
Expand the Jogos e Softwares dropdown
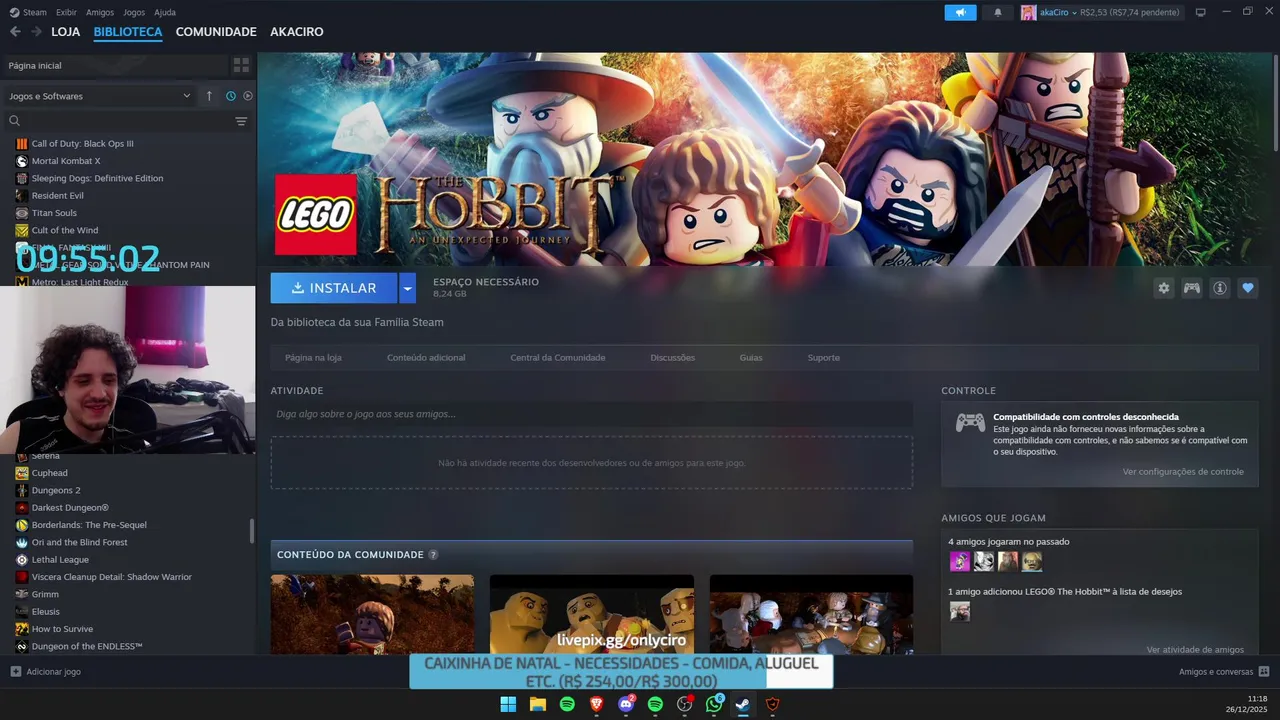99,96
